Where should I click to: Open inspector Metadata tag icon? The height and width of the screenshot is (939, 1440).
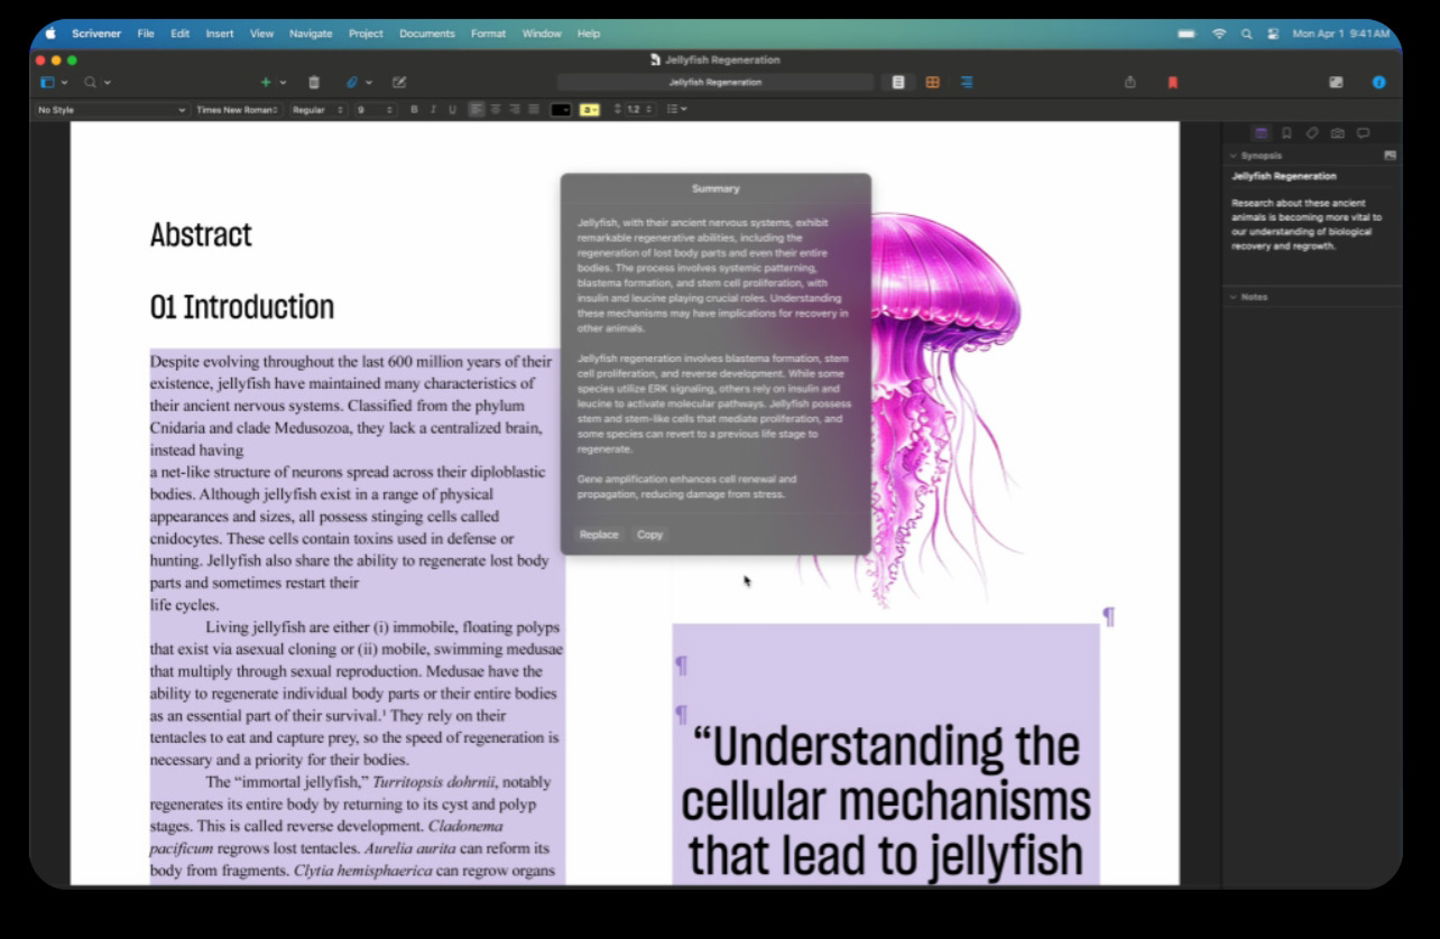pyautogui.click(x=1312, y=133)
